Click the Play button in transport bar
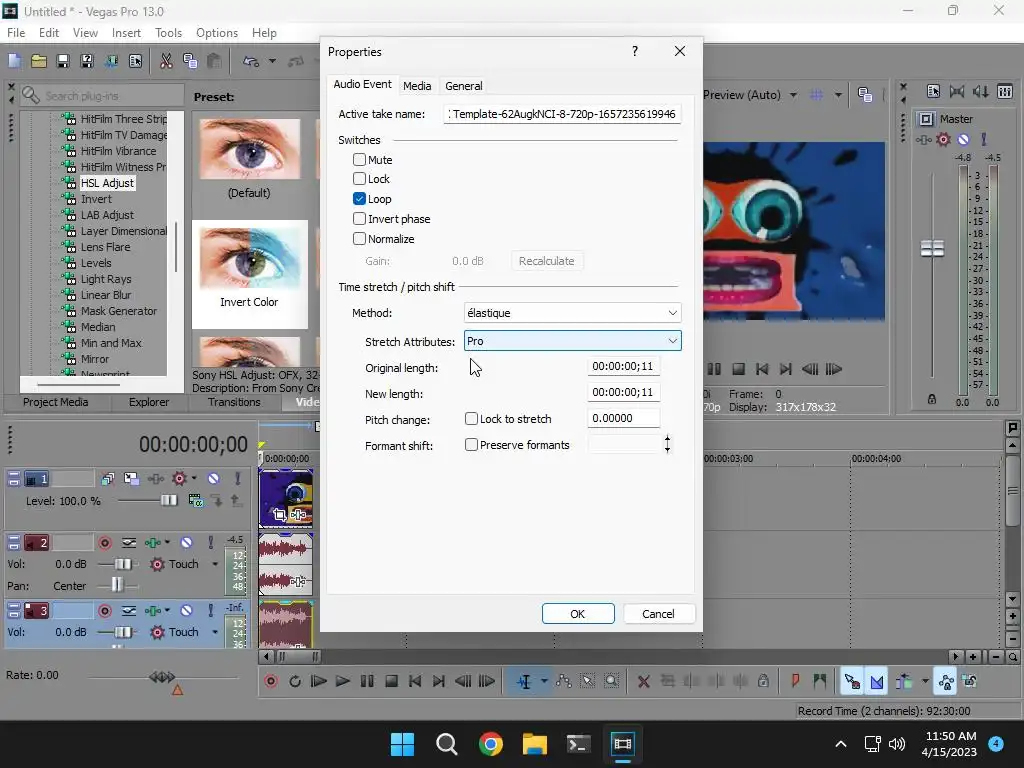 (x=342, y=681)
